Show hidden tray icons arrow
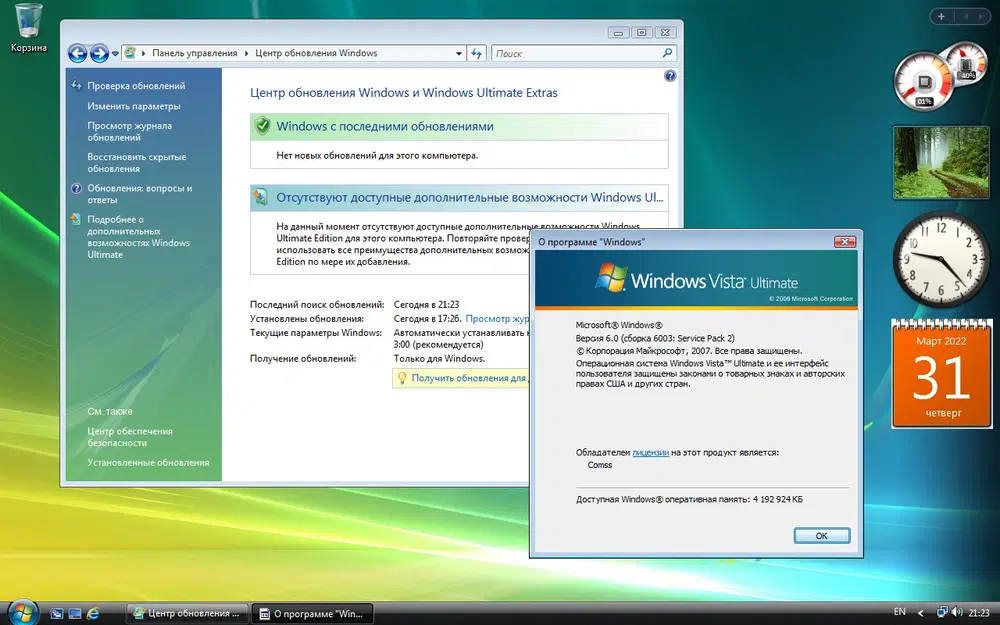 coord(920,613)
